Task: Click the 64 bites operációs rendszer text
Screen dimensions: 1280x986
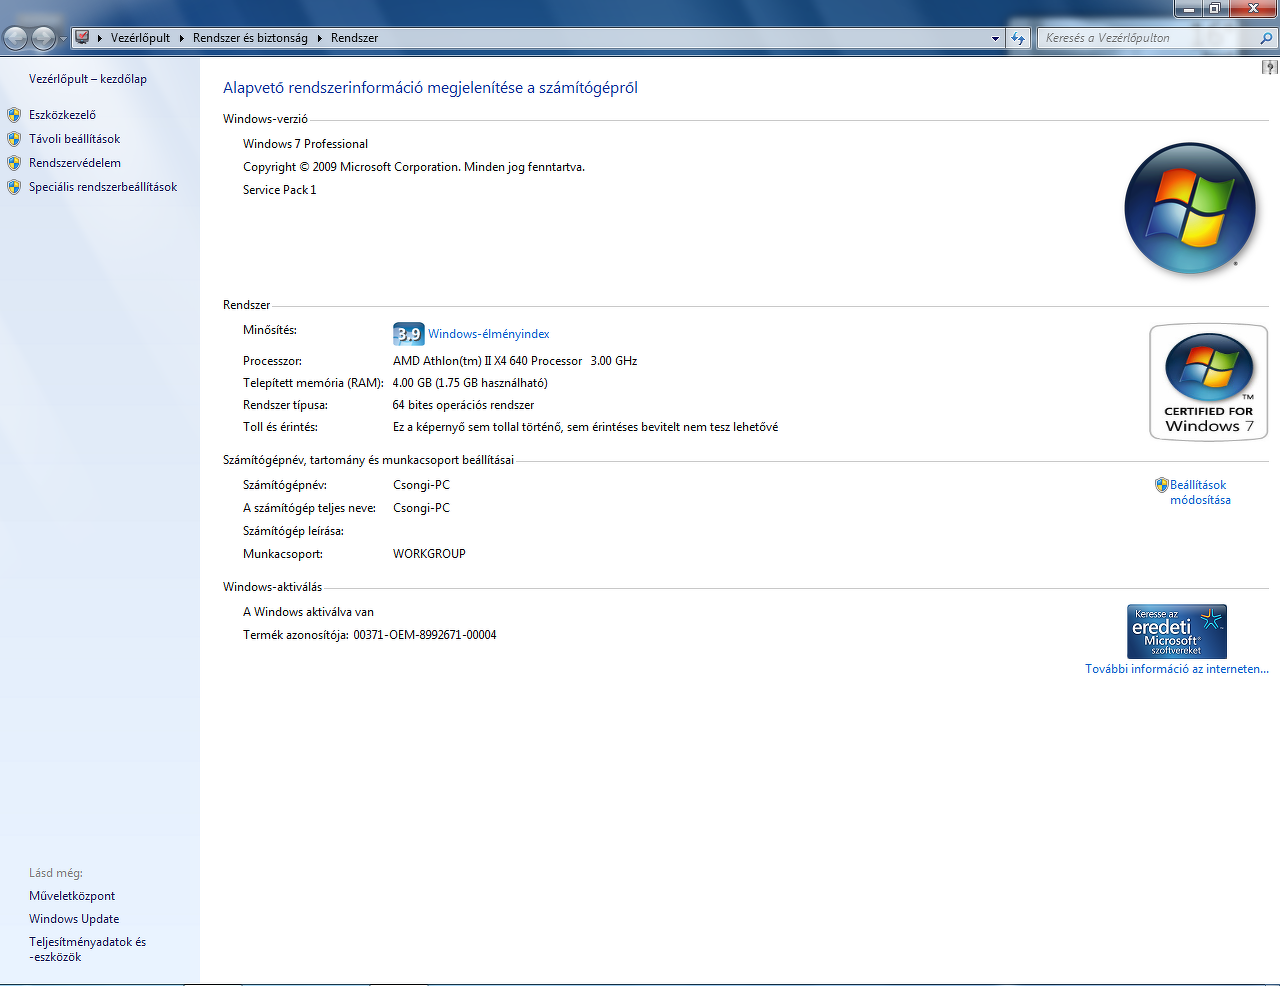Action: click(463, 405)
